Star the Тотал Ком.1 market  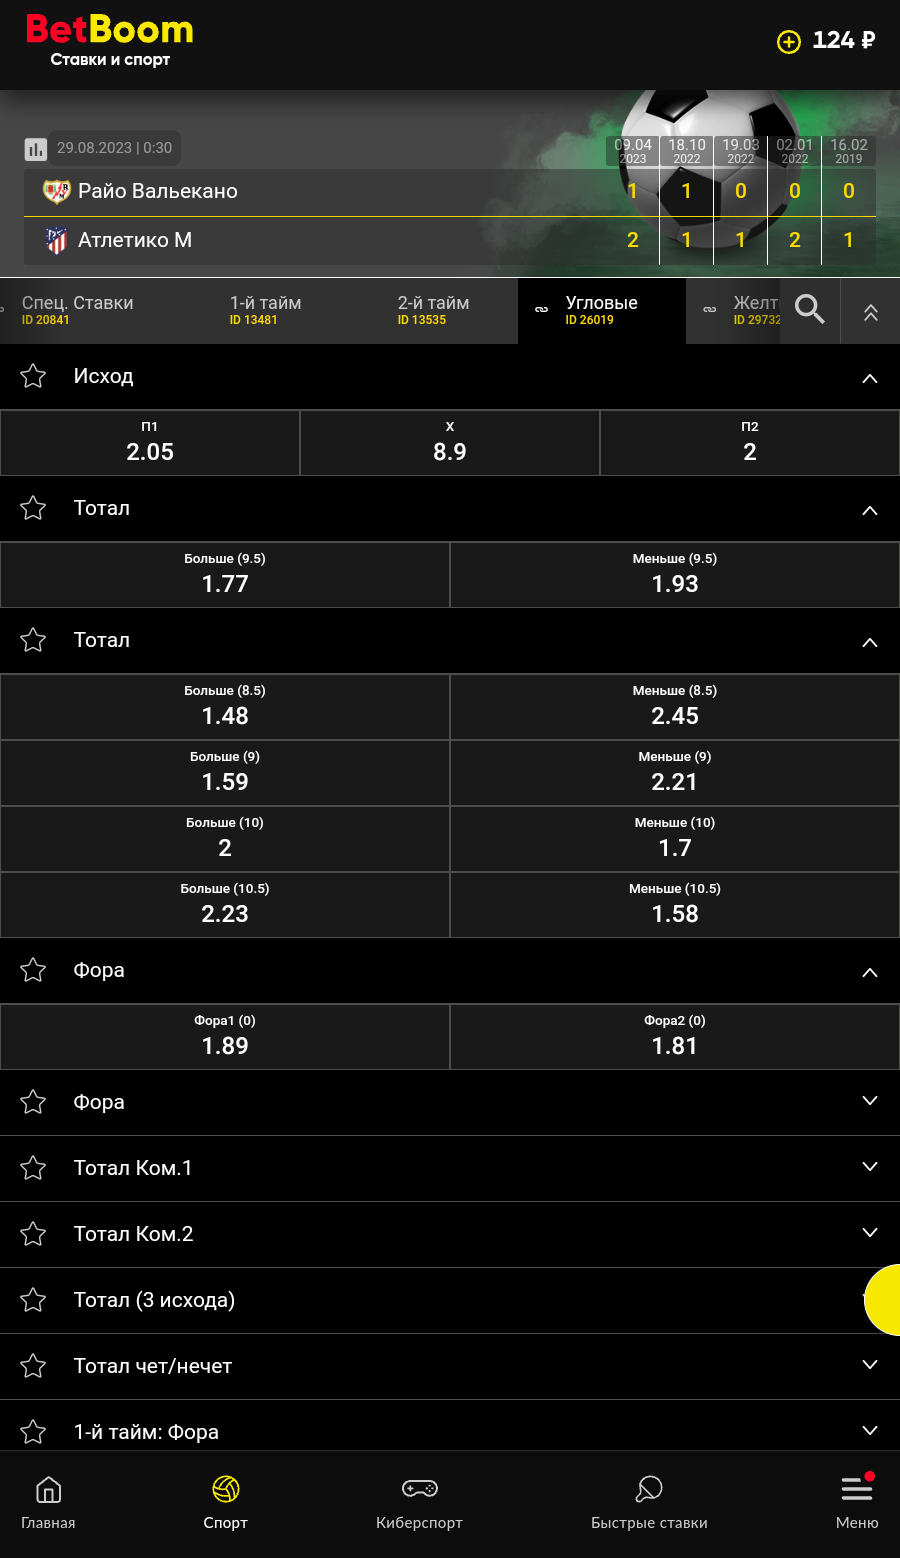point(34,1168)
